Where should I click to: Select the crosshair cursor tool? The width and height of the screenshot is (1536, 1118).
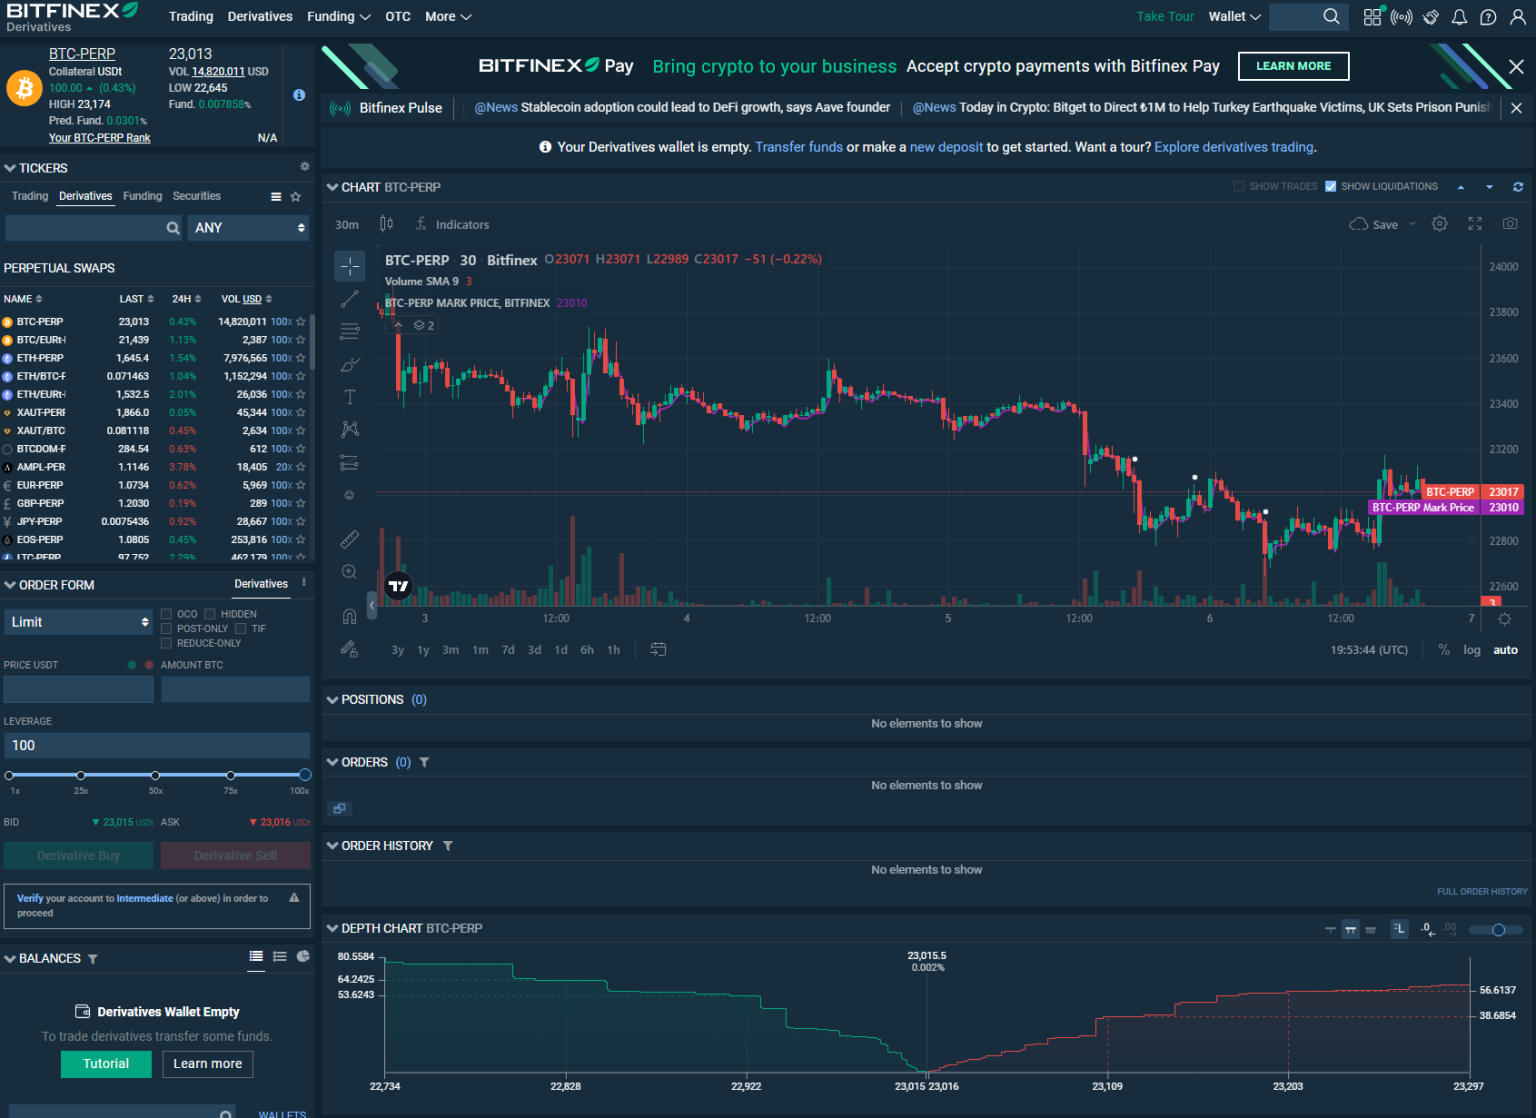(349, 266)
